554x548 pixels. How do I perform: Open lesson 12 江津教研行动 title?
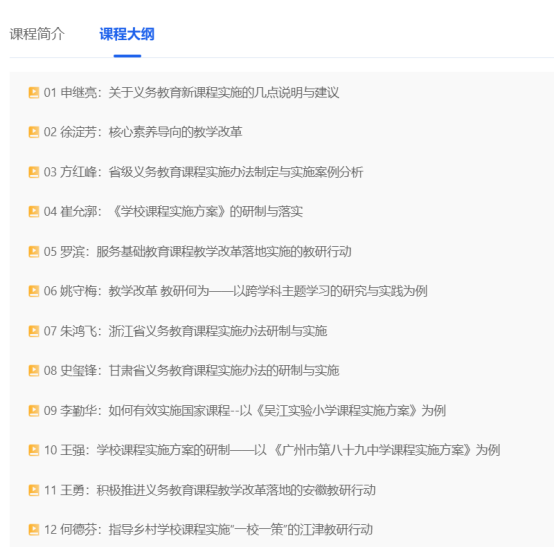pyautogui.click(x=208, y=530)
